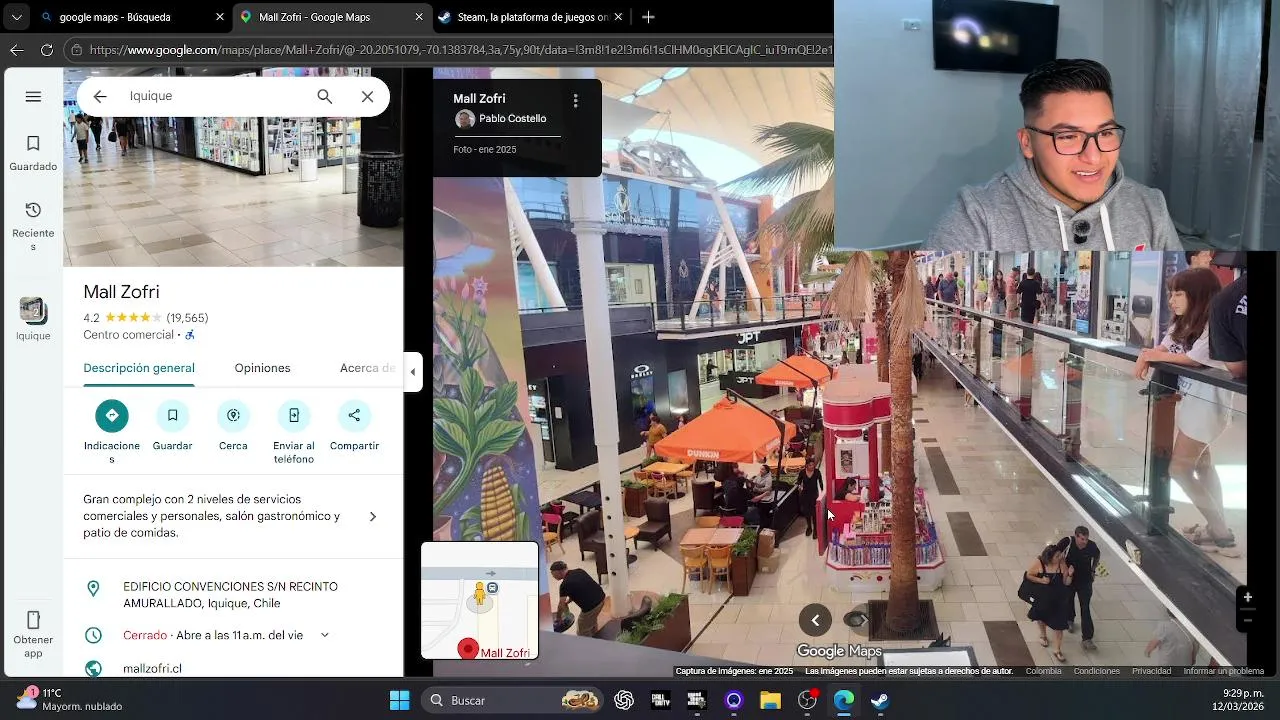Open Pablo Costello's contributor profile
The width and height of the screenshot is (1280, 720).
(x=512, y=119)
